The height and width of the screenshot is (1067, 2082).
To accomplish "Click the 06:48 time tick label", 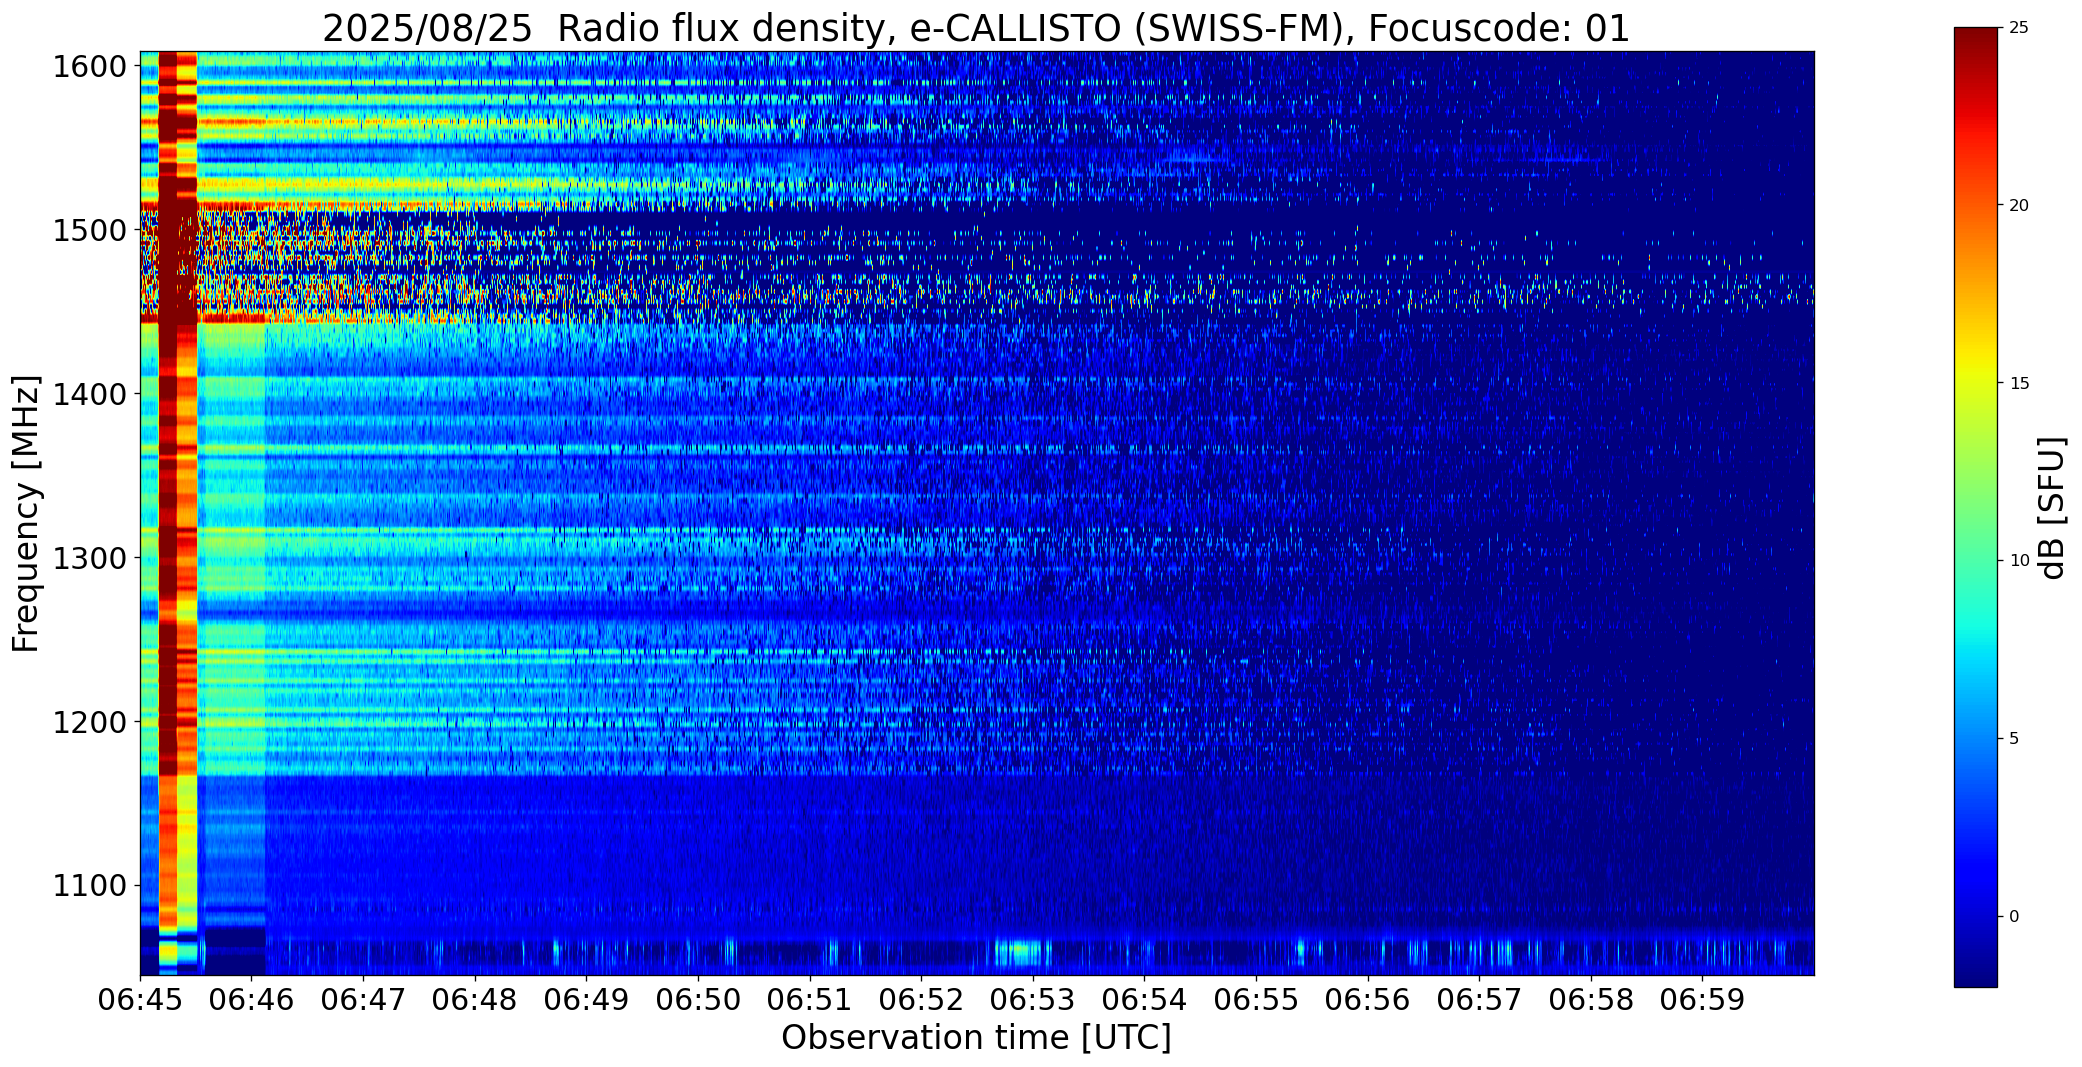I will click(x=475, y=1000).
